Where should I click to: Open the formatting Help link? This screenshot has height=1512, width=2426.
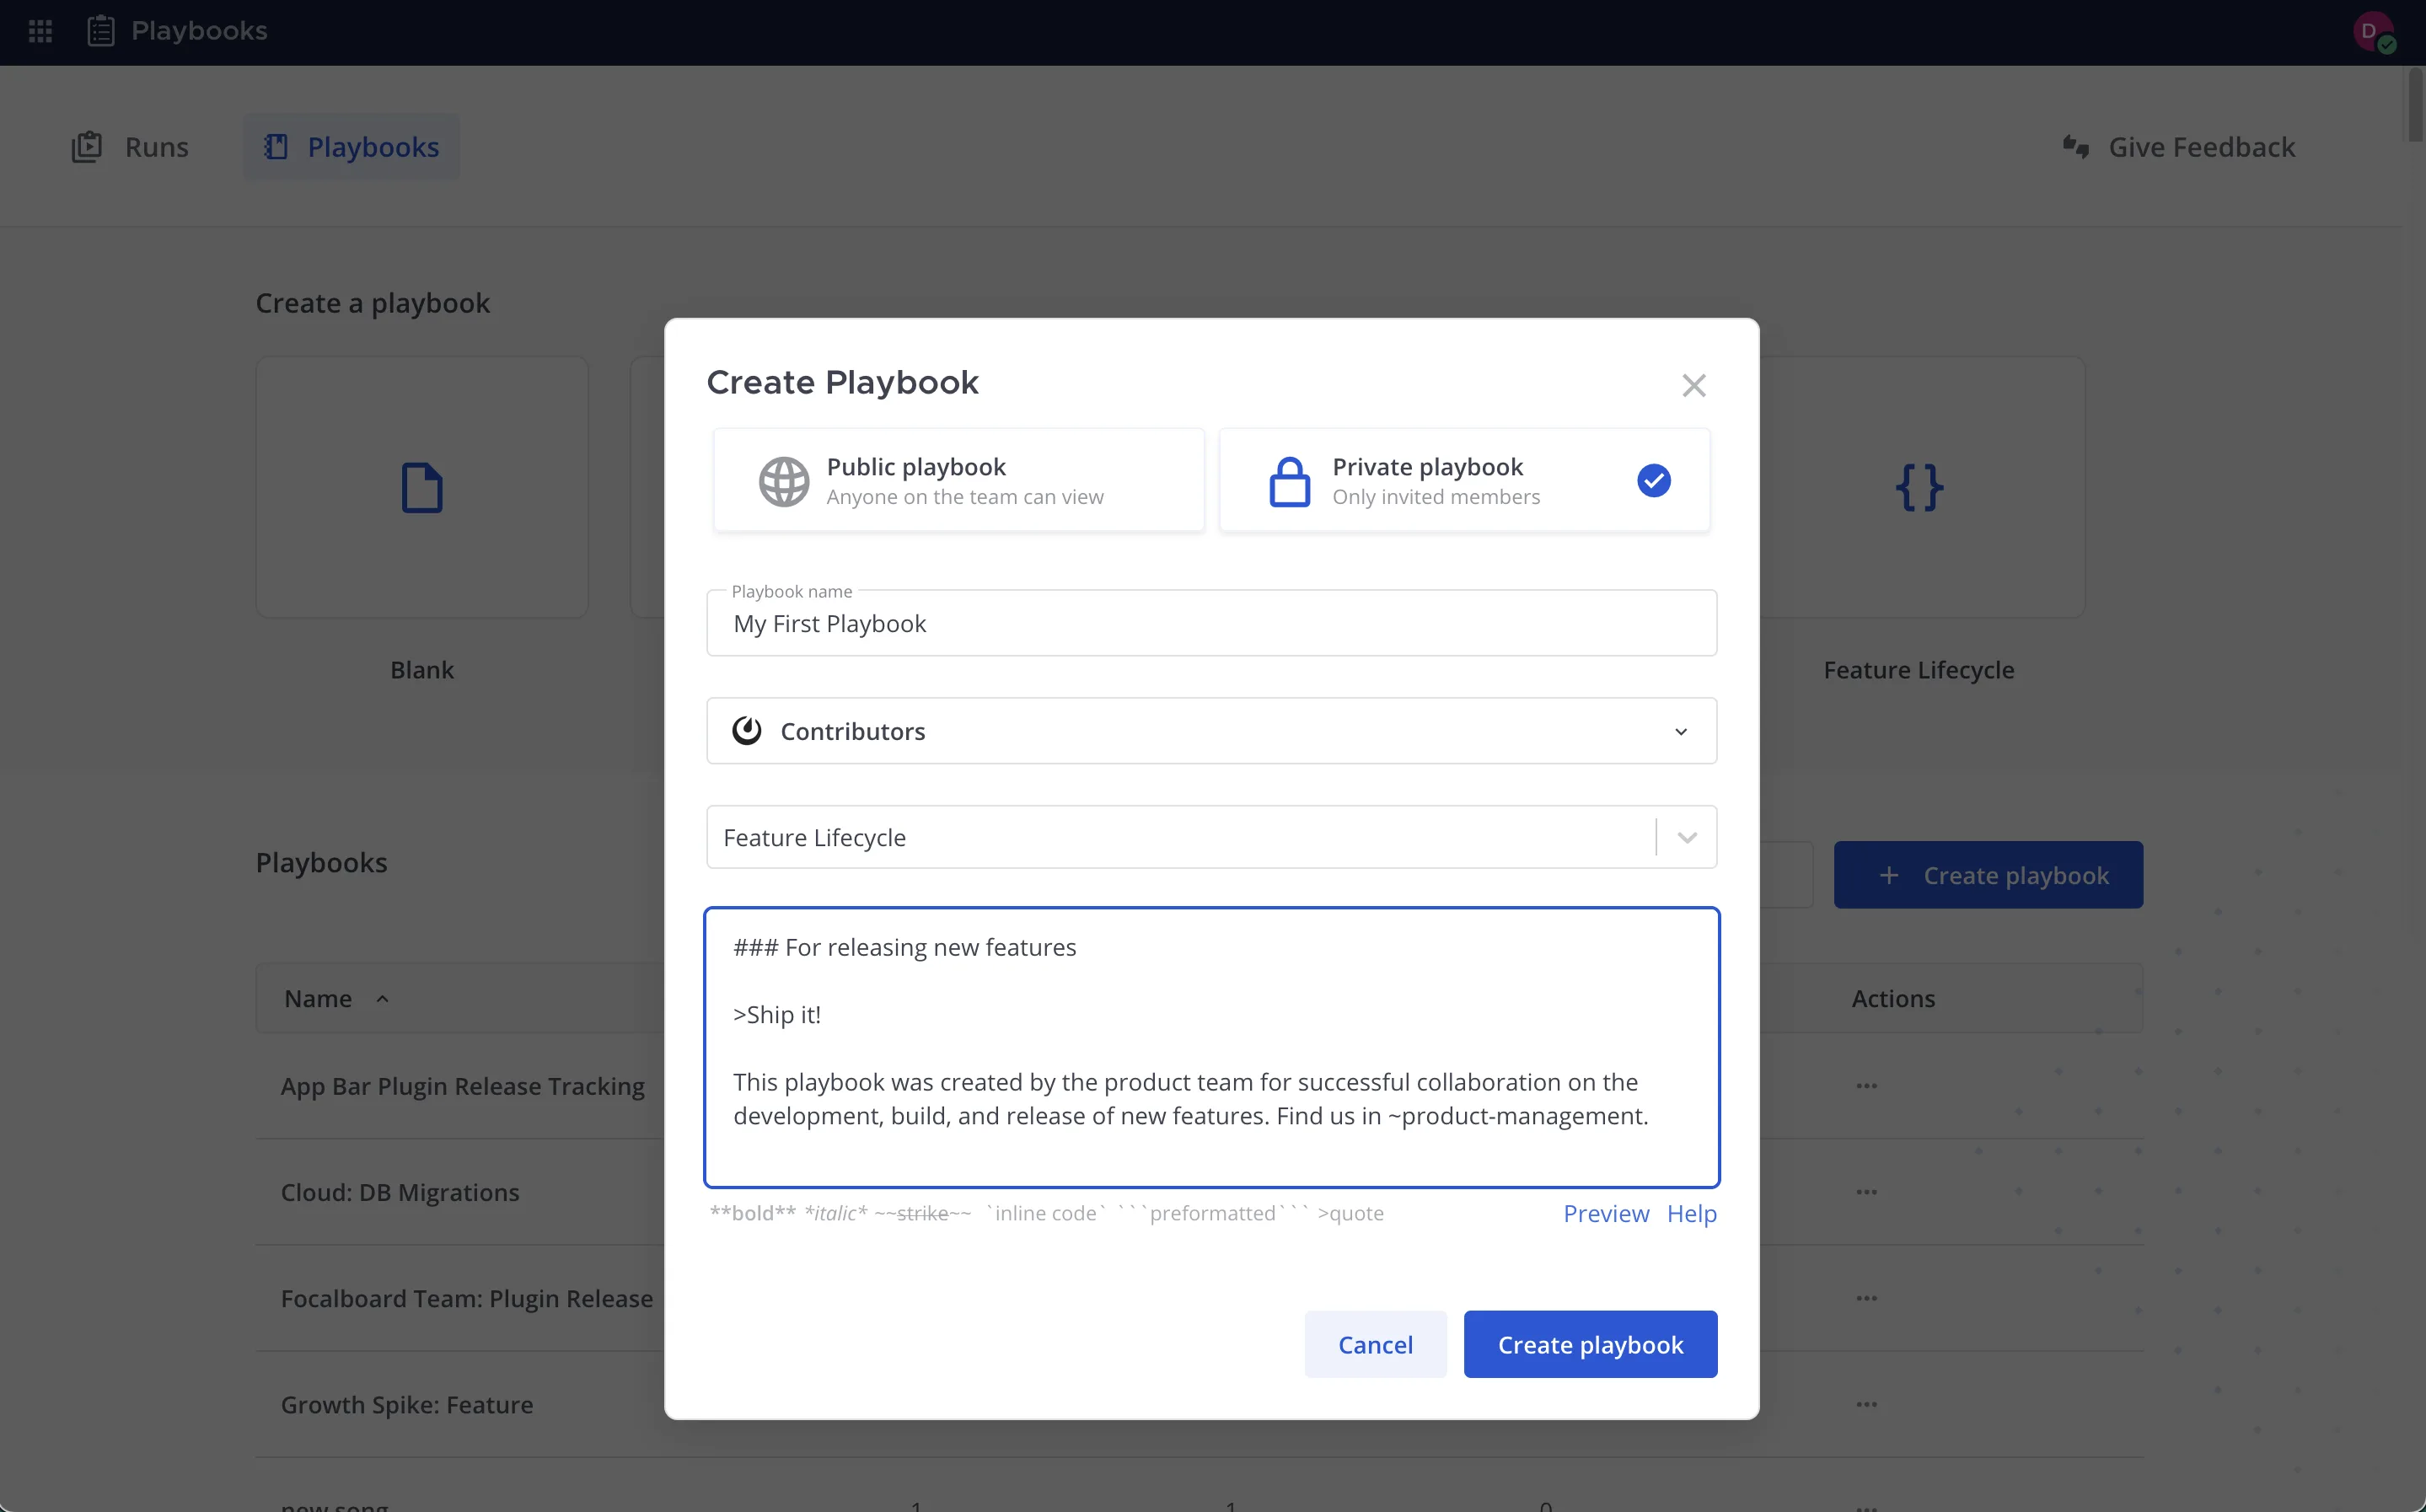click(x=1691, y=1213)
